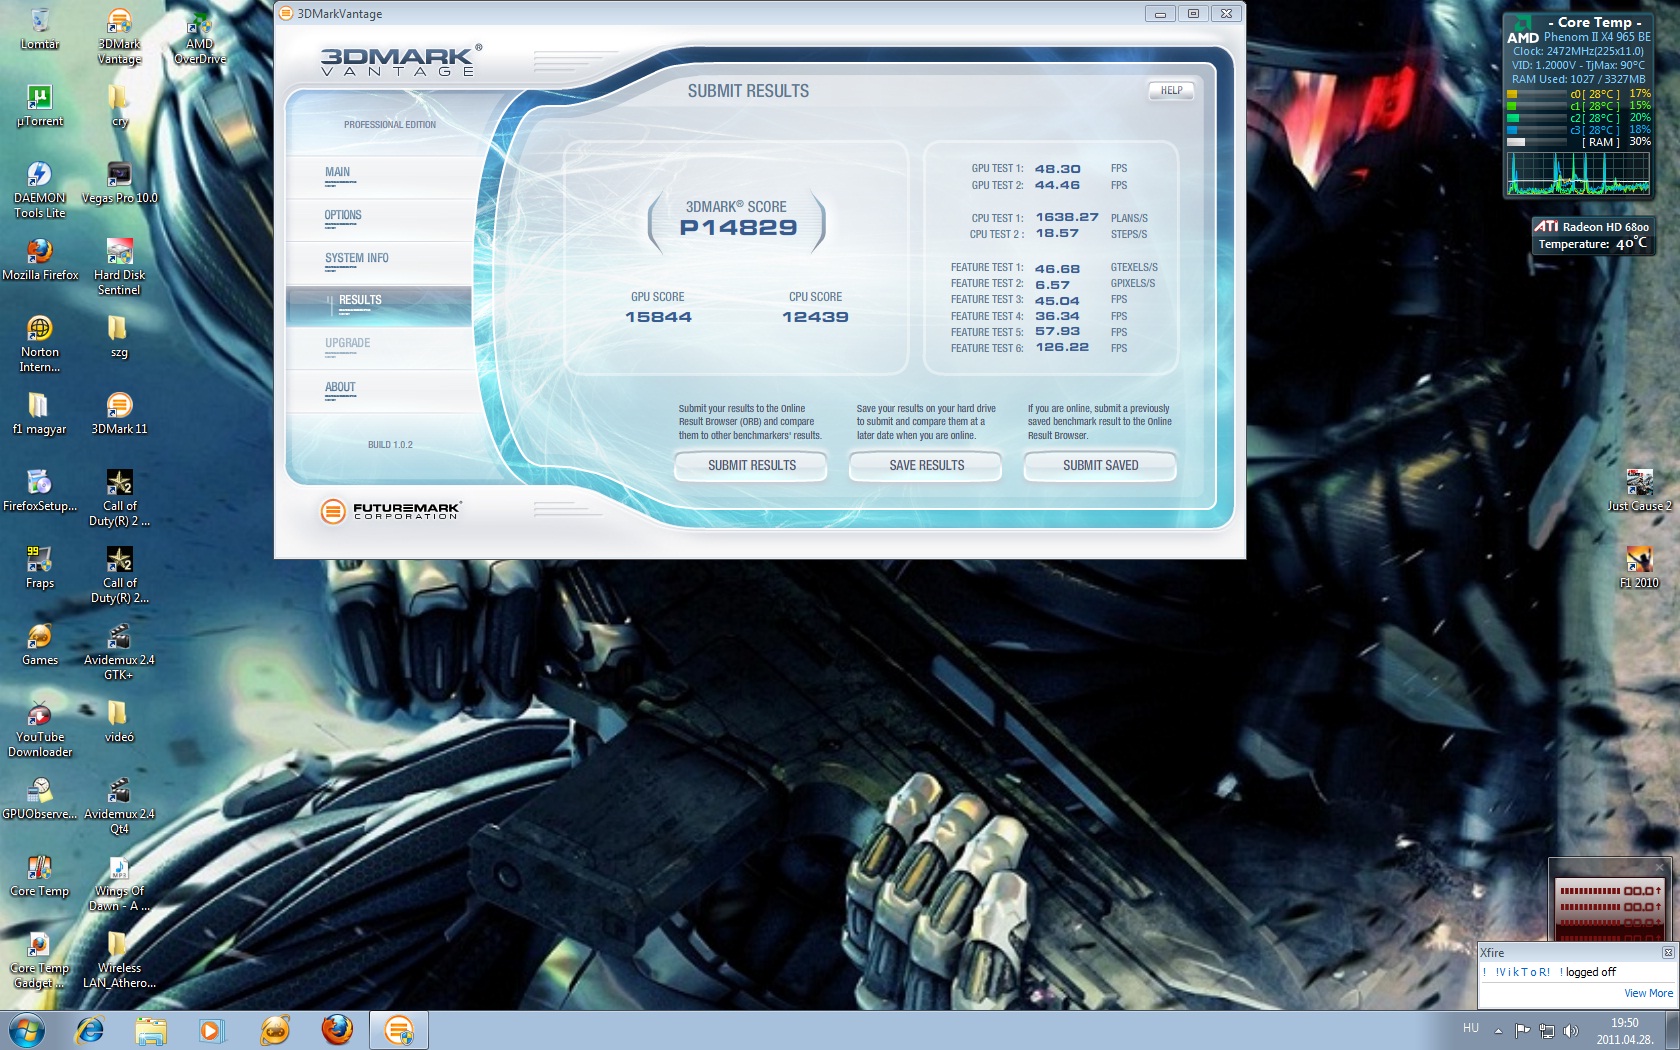The height and width of the screenshot is (1050, 1680).
Task: Select the Games explorer icon
Action: [x=40, y=645]
